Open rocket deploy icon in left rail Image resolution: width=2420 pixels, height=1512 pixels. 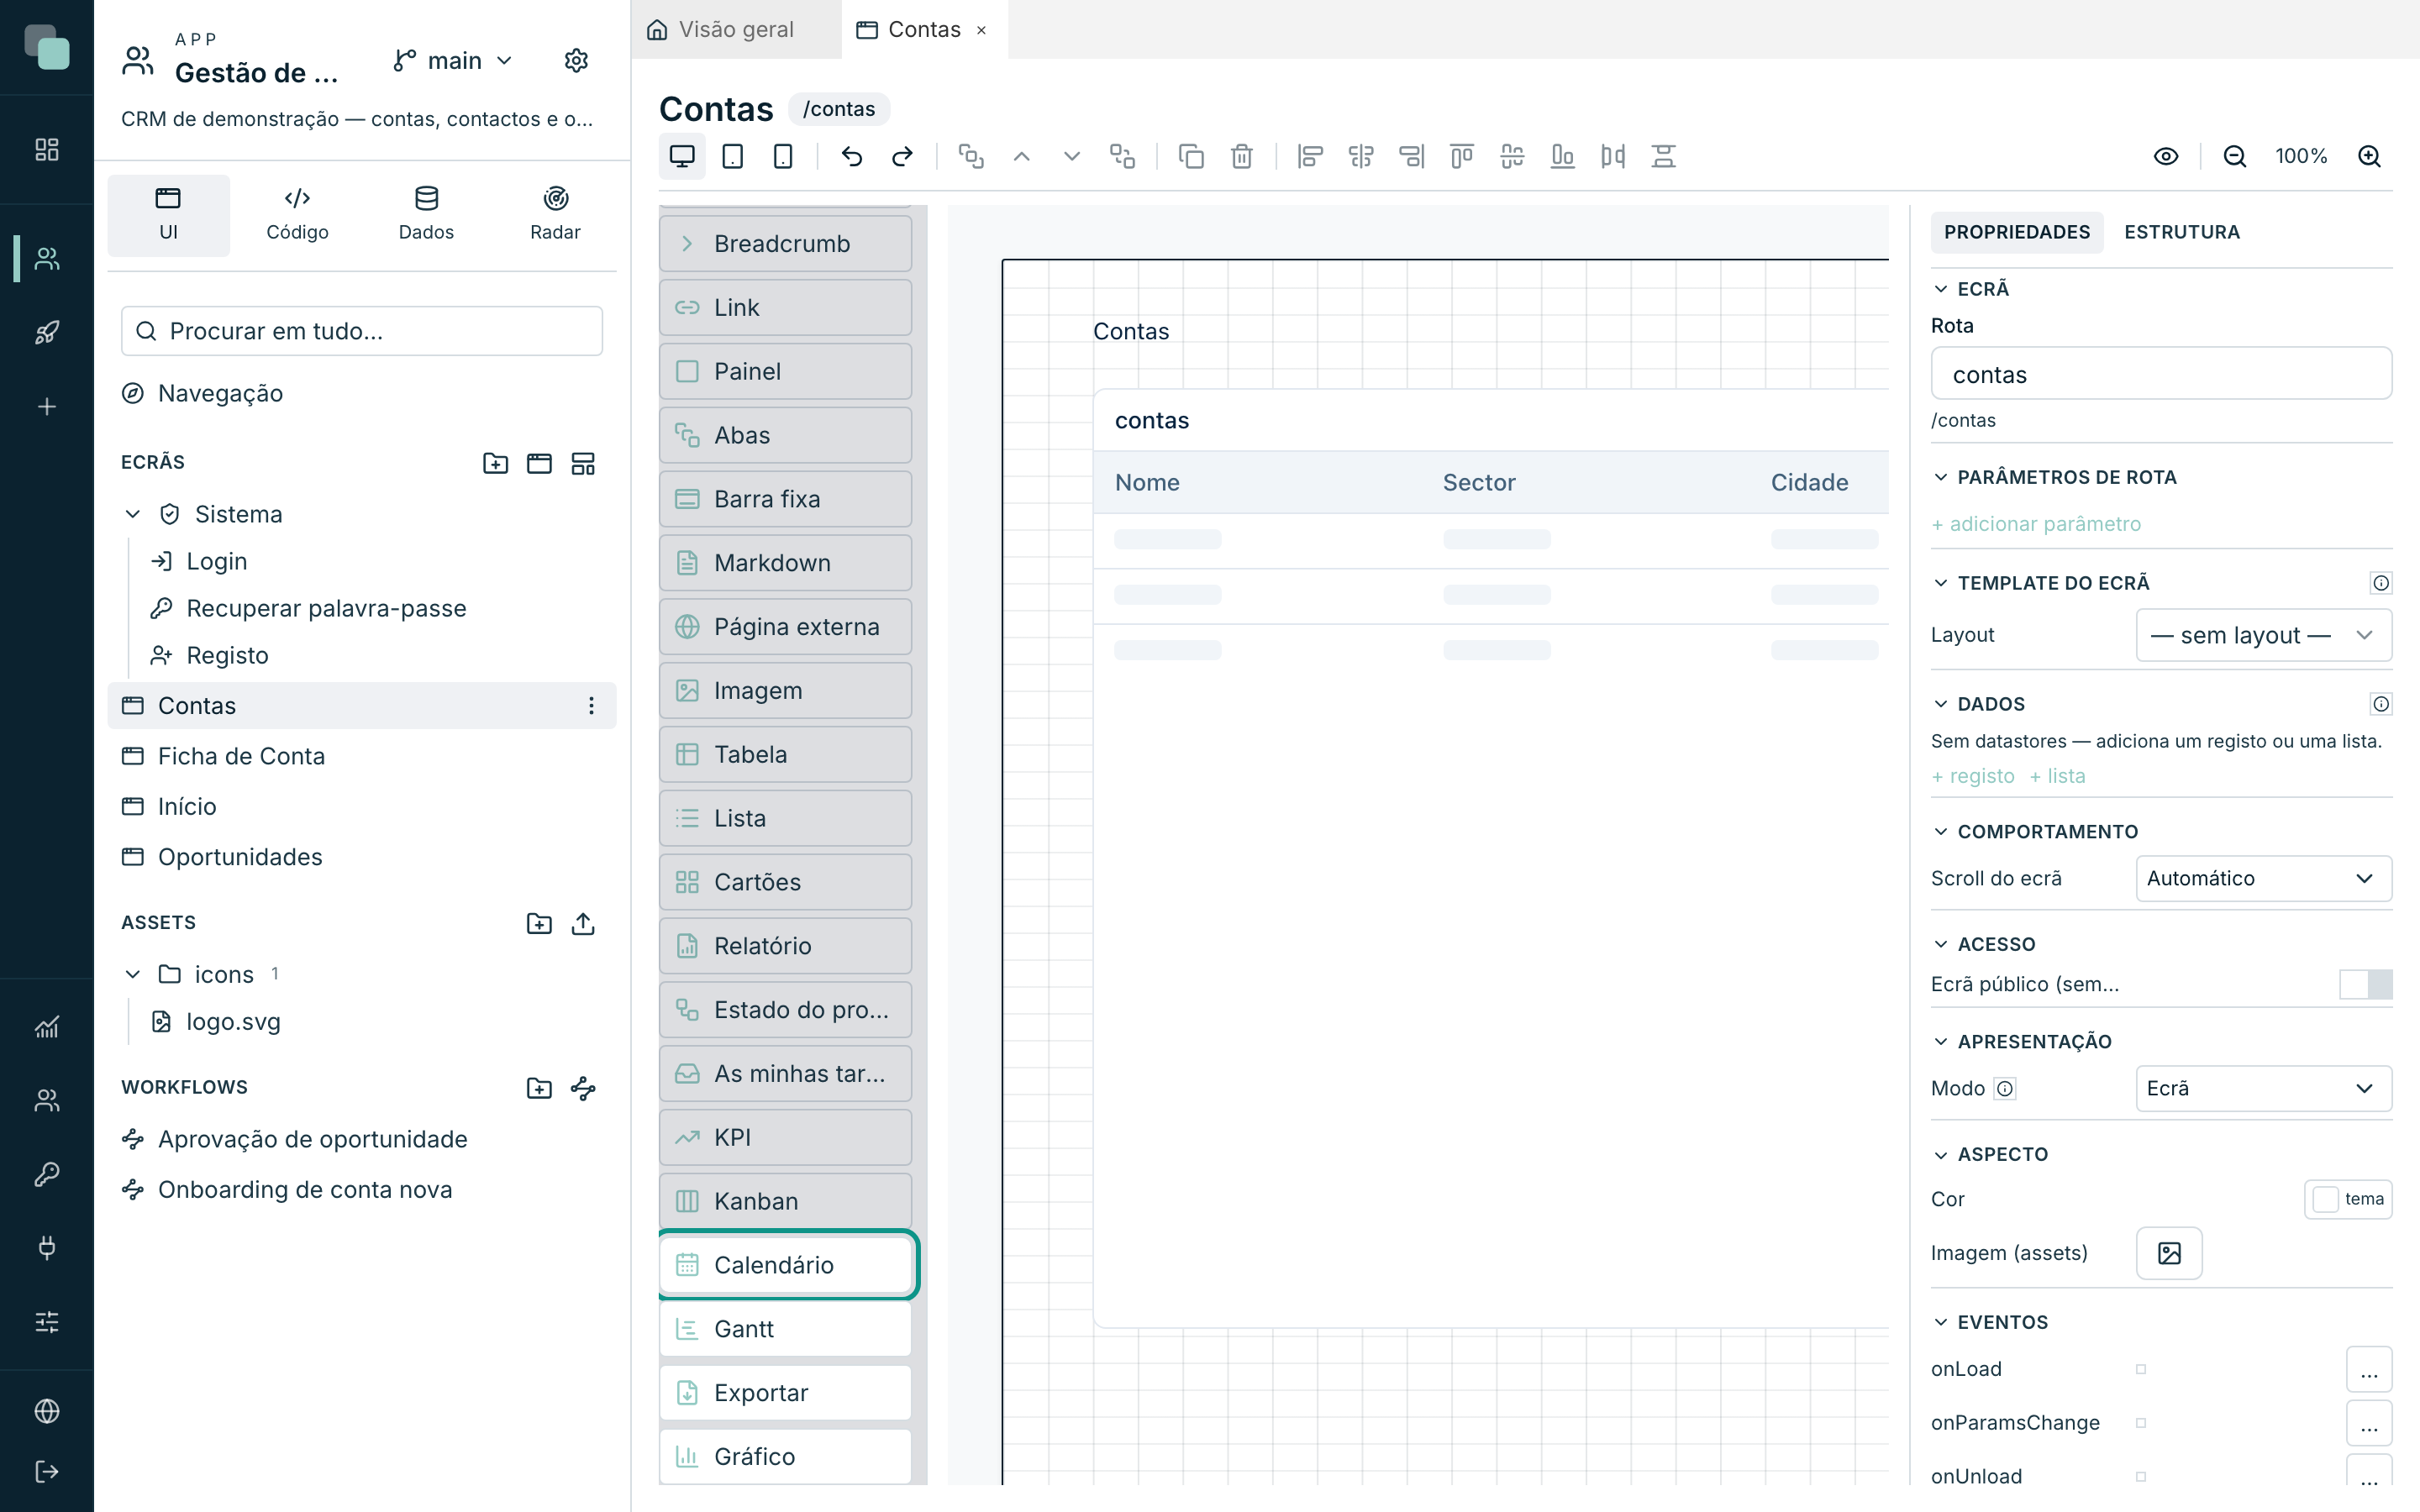click(x=47, y=332)
